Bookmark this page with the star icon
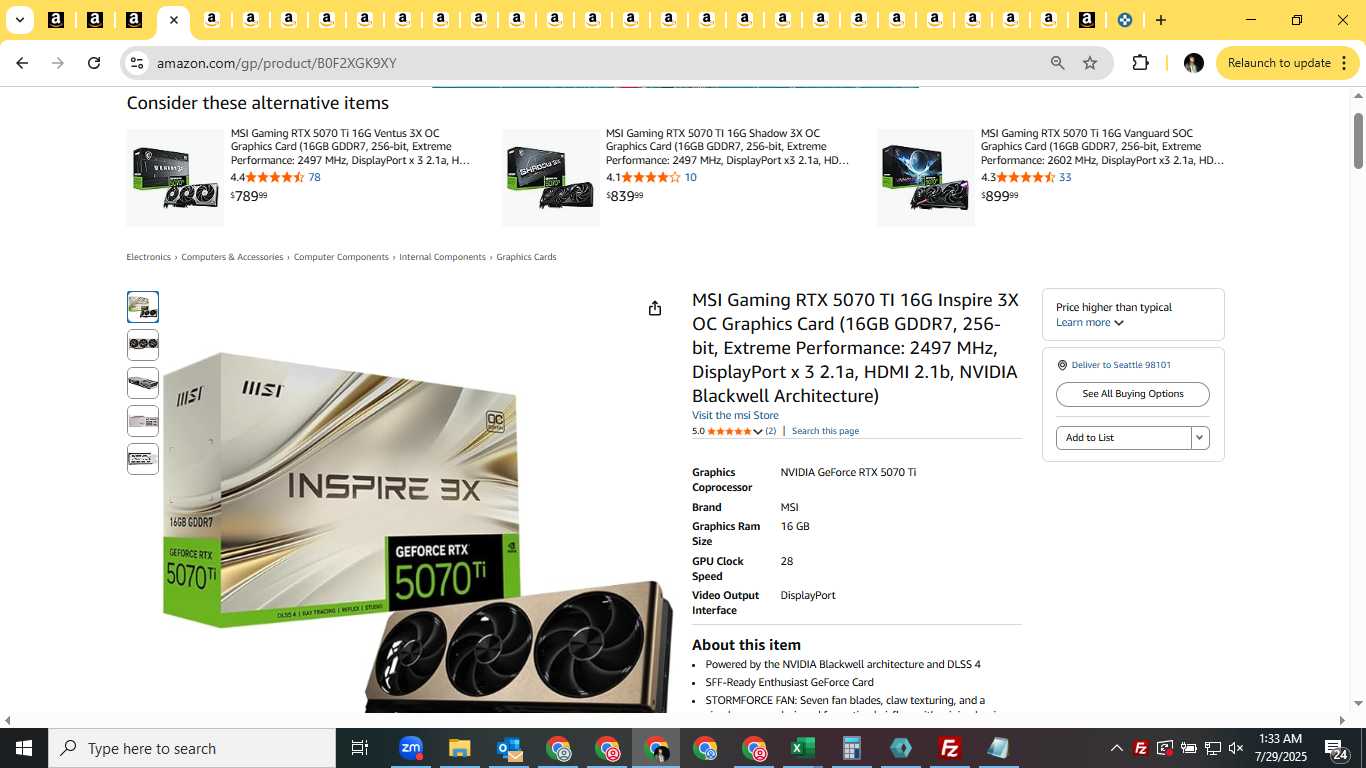Viewport: 1366px width, 768px height. [1090, 63]
